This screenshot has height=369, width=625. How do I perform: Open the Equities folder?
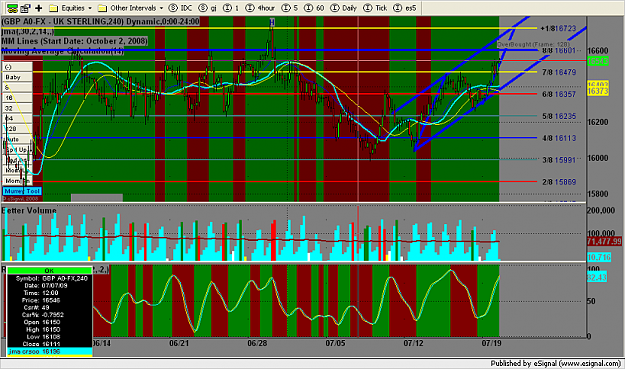pyautogui.click(x=67, y=8)
